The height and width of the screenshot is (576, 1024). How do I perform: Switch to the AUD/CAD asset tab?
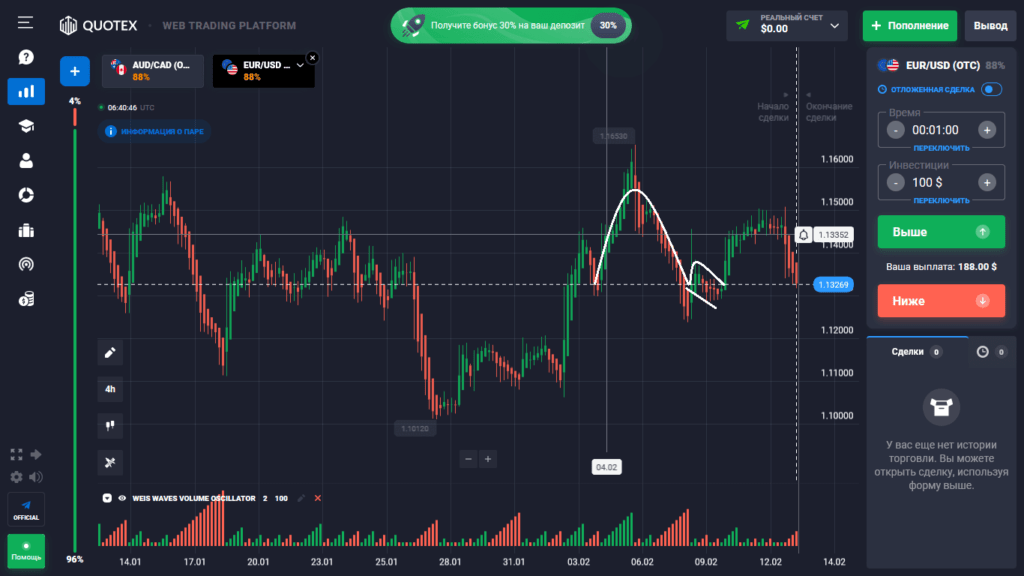(152, 71)
